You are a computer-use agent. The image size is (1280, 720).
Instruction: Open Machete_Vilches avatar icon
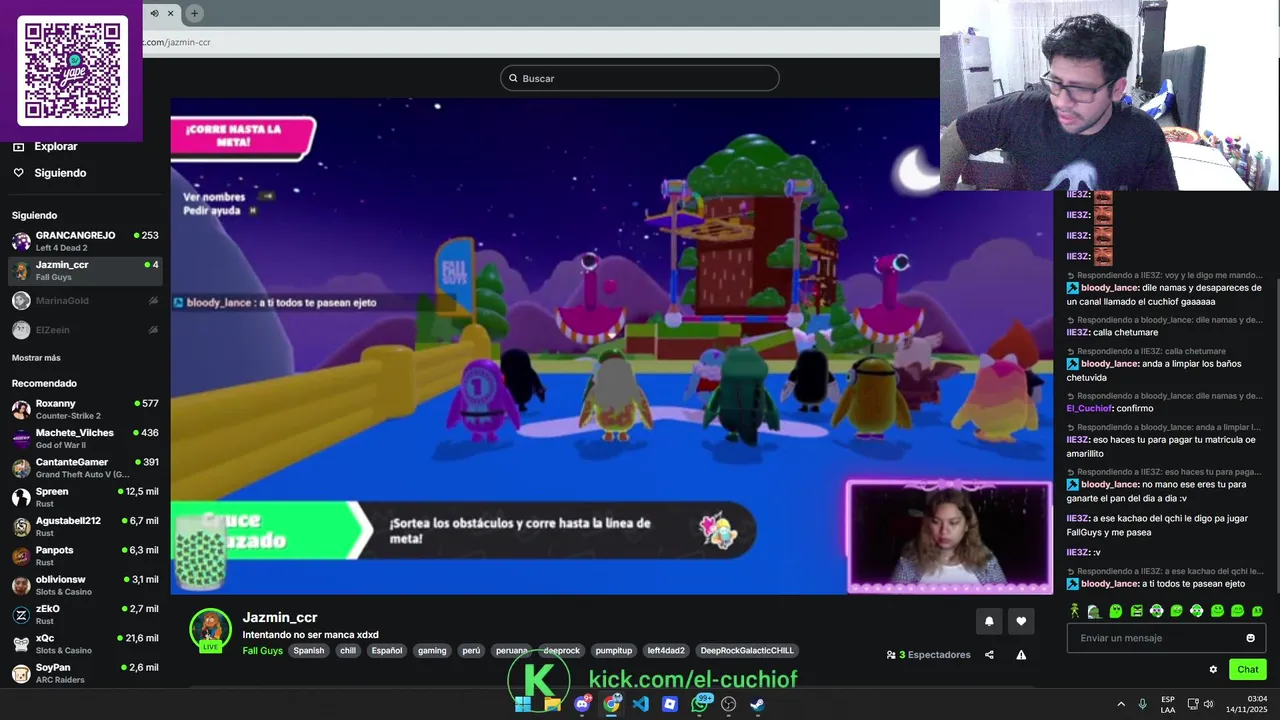[x=21, y=438]
